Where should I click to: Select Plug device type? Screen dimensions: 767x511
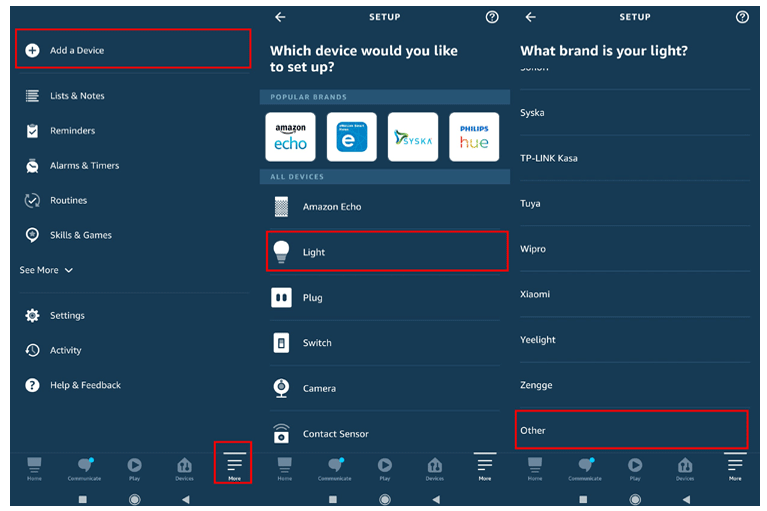tap(385, 297)
